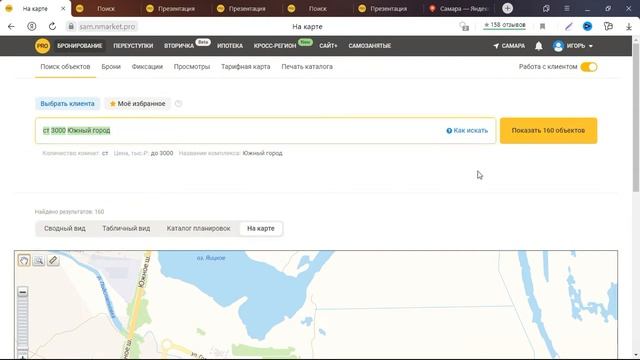Go back with browser back arrow
This screenshot has width=640, height=360.
tap(11, 27)
